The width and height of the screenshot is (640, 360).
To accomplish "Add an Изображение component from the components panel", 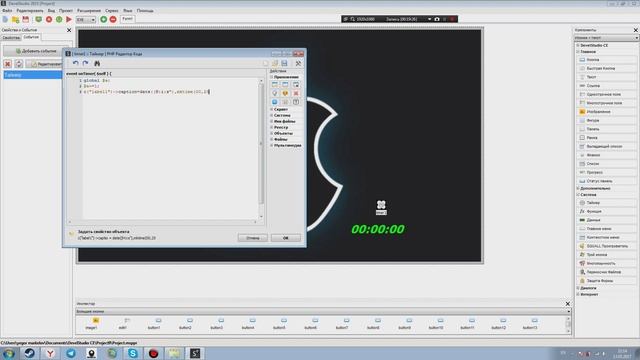I will pos(607,111).
